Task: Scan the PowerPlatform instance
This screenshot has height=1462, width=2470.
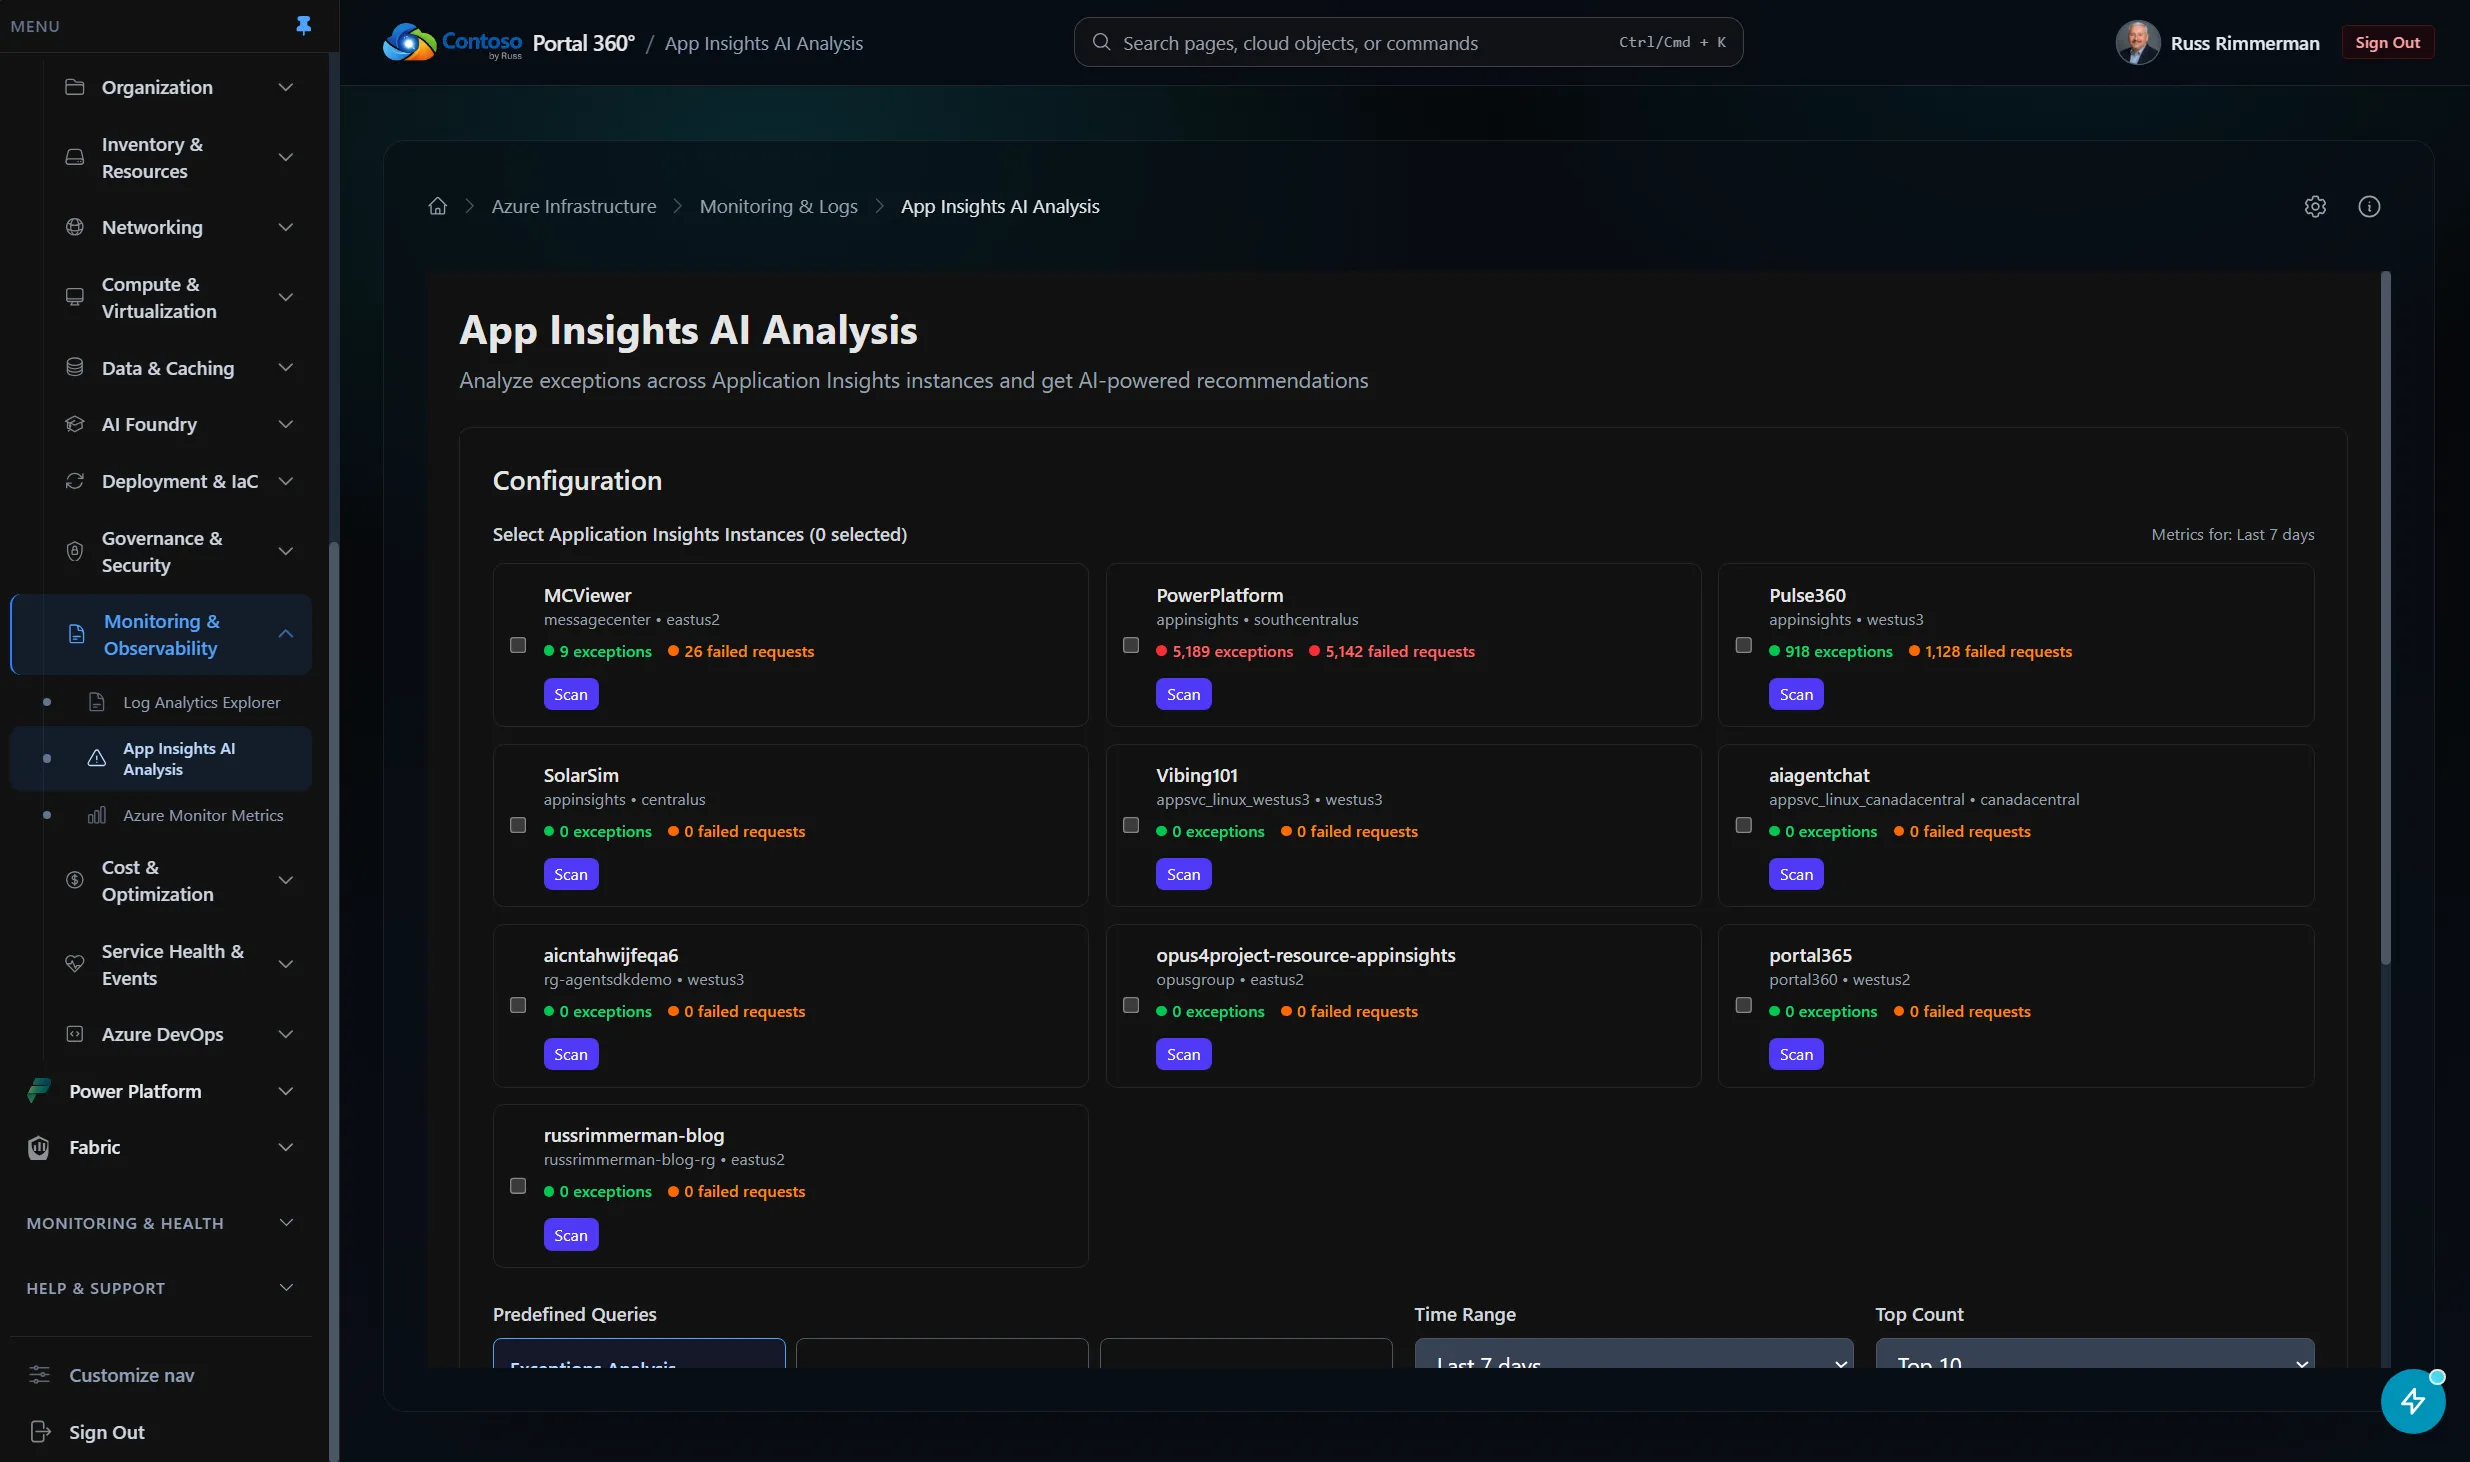Action: tap(1183, 694)
